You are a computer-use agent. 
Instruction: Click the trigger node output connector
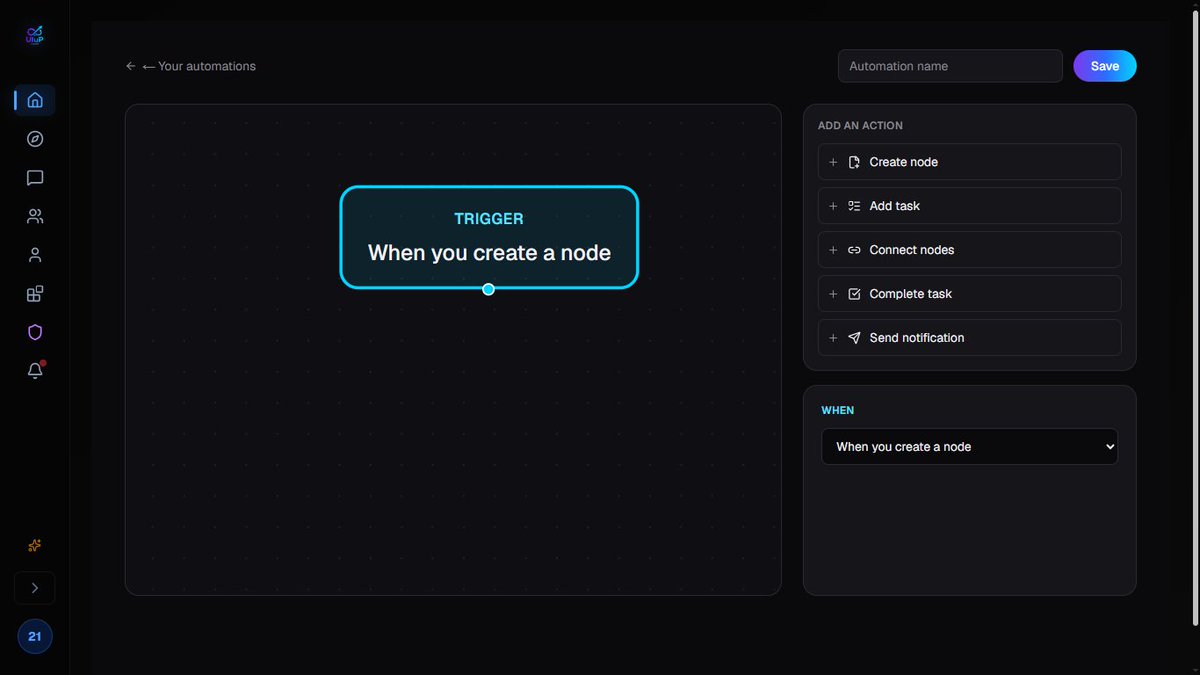pos(488,289)
